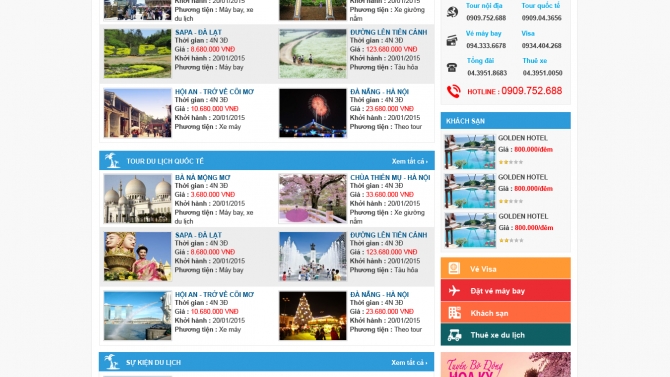Click ĐƯỜNG LÊN TIÊN CẢNH title beside fountain photo
670x377 pixels.
(x=388, y=235)
